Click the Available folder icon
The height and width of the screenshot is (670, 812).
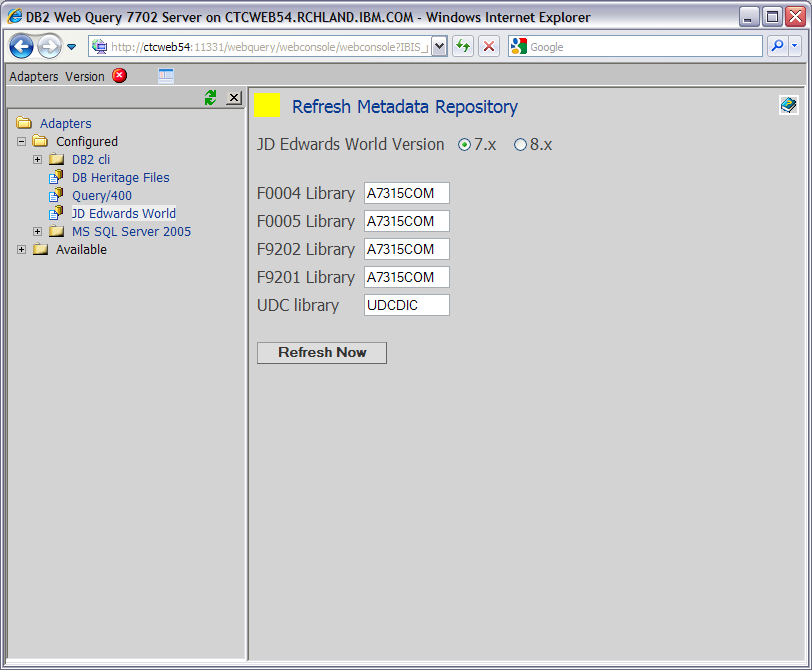pos(40,249)
